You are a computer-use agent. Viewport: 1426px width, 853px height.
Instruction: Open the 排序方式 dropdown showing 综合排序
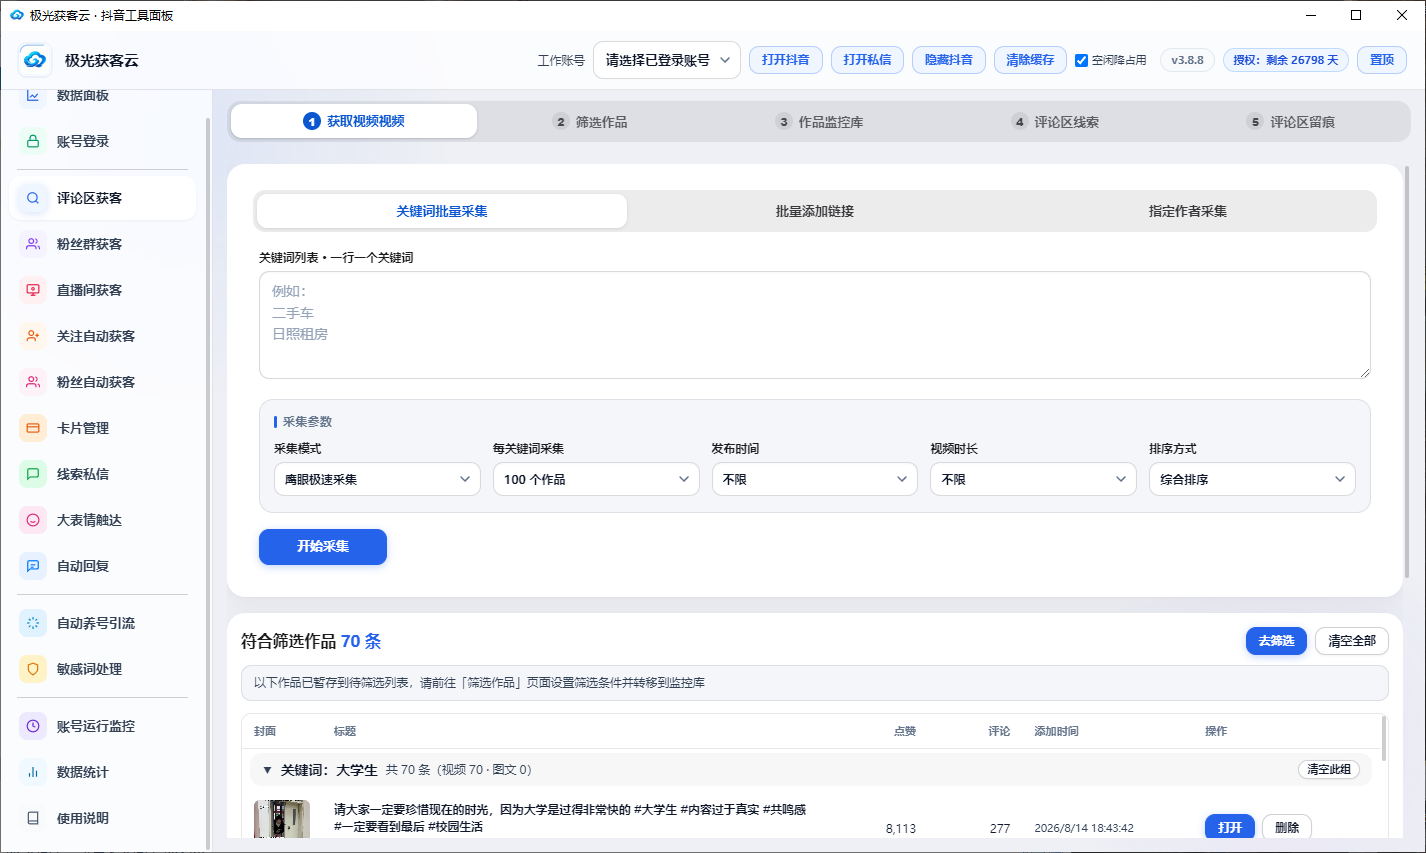1252,479
